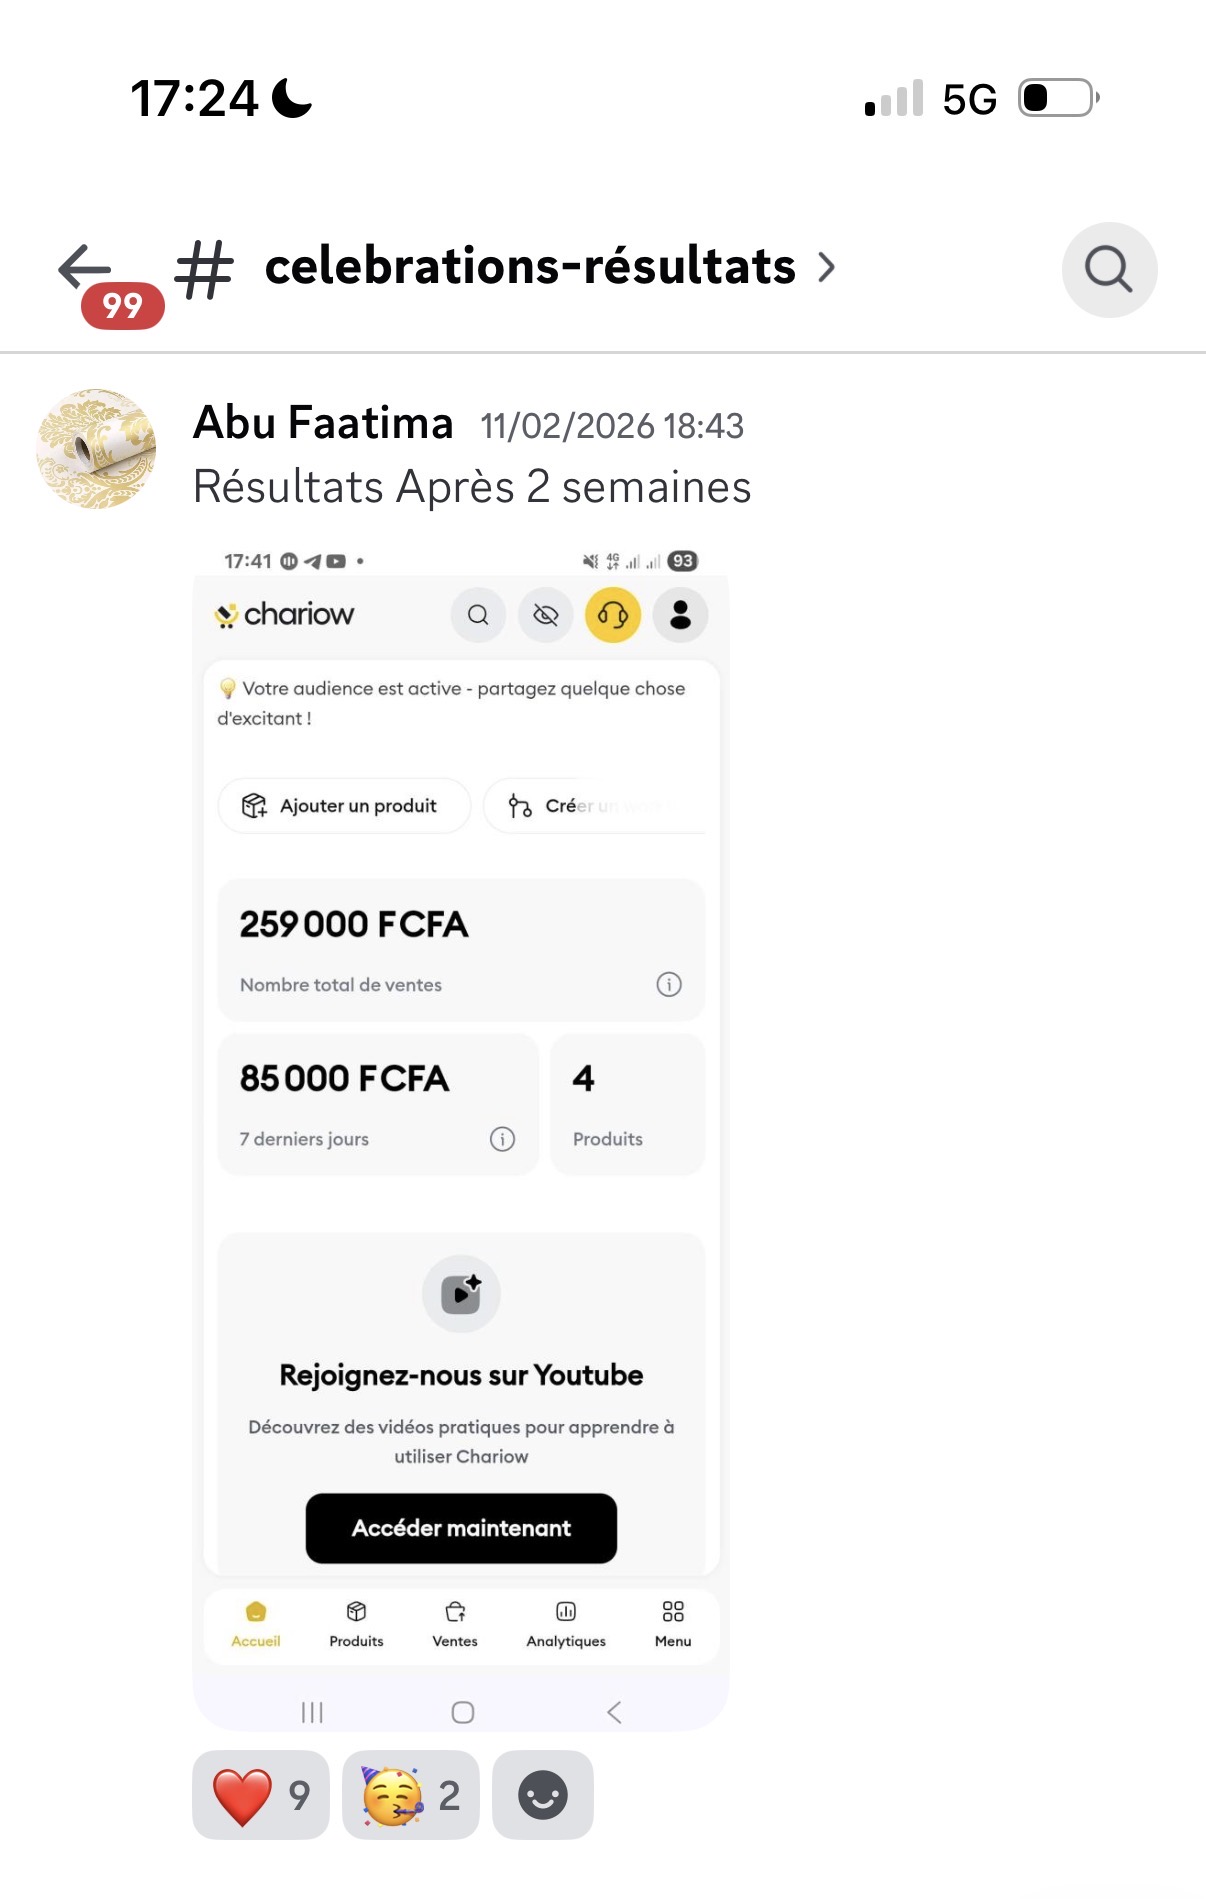Image resolution: width=1206 pixels, height=1899 pixels.
Task: Expand celebrations-résultats channel details chevron
Action: (826, 267)
